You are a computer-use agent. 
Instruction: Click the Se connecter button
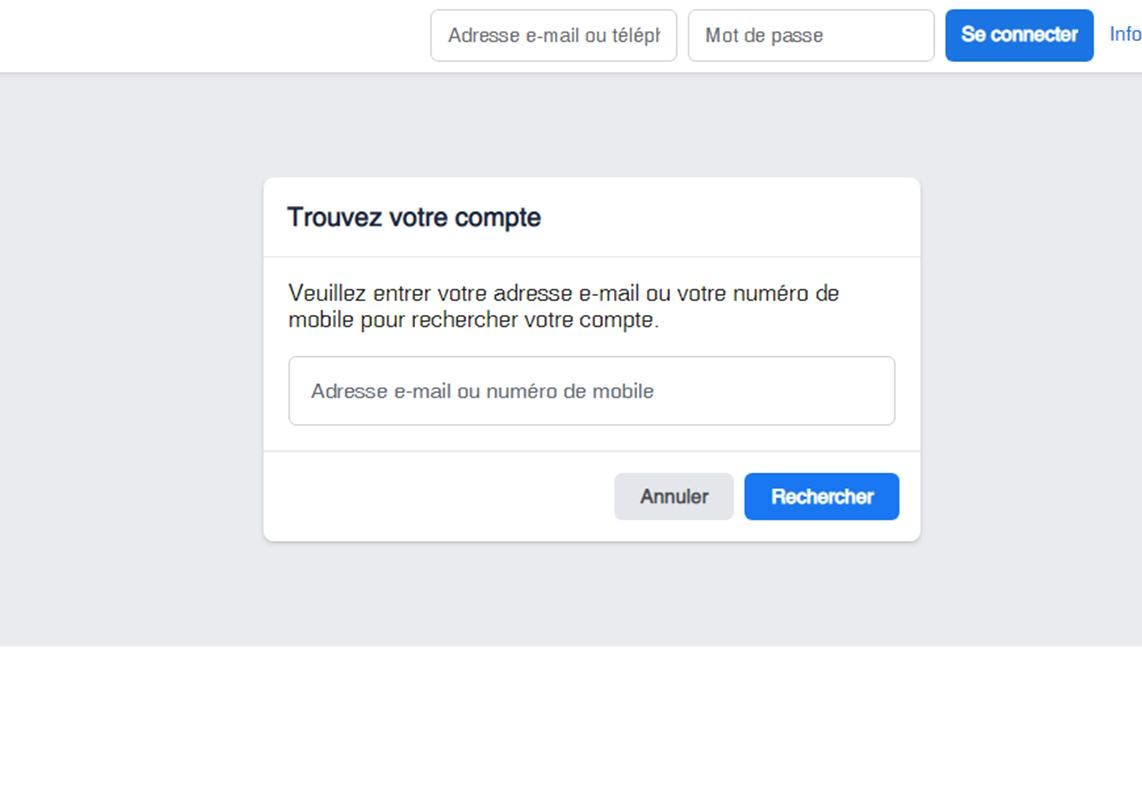pos(1019,35)
